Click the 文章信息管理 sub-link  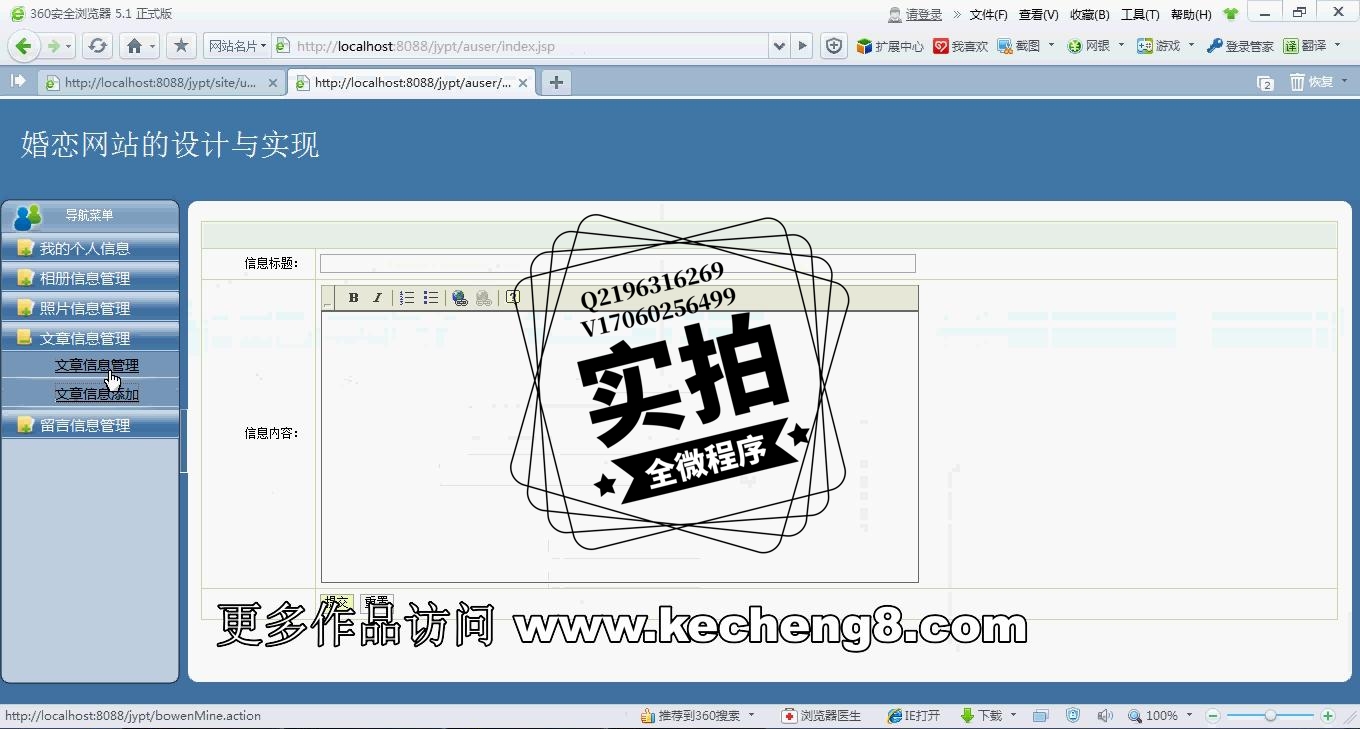(97, 365)
